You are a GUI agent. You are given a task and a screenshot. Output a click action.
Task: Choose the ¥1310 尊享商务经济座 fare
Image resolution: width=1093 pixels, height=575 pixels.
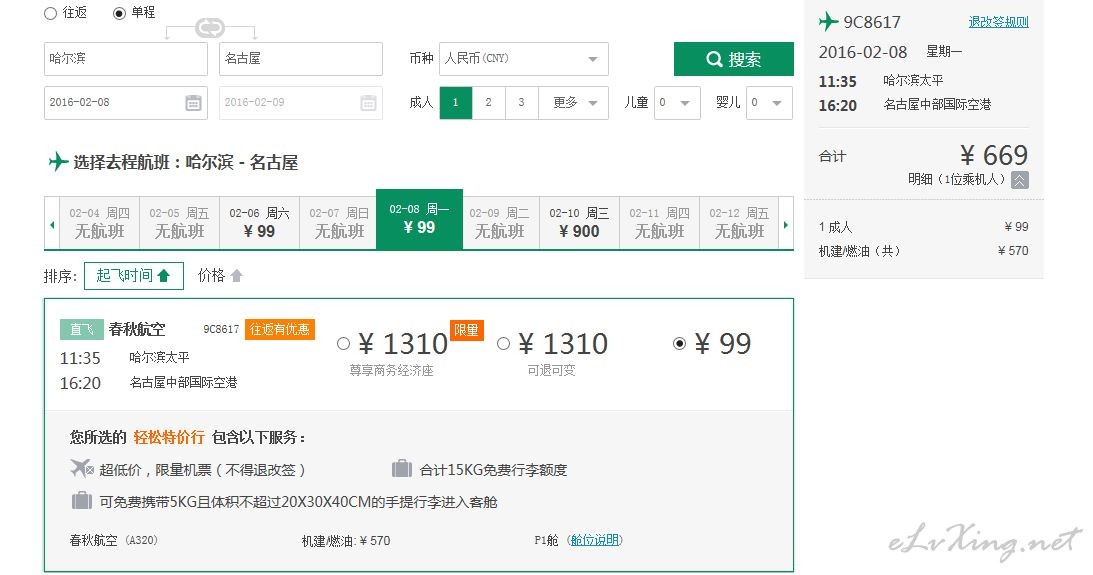(343, 344)
